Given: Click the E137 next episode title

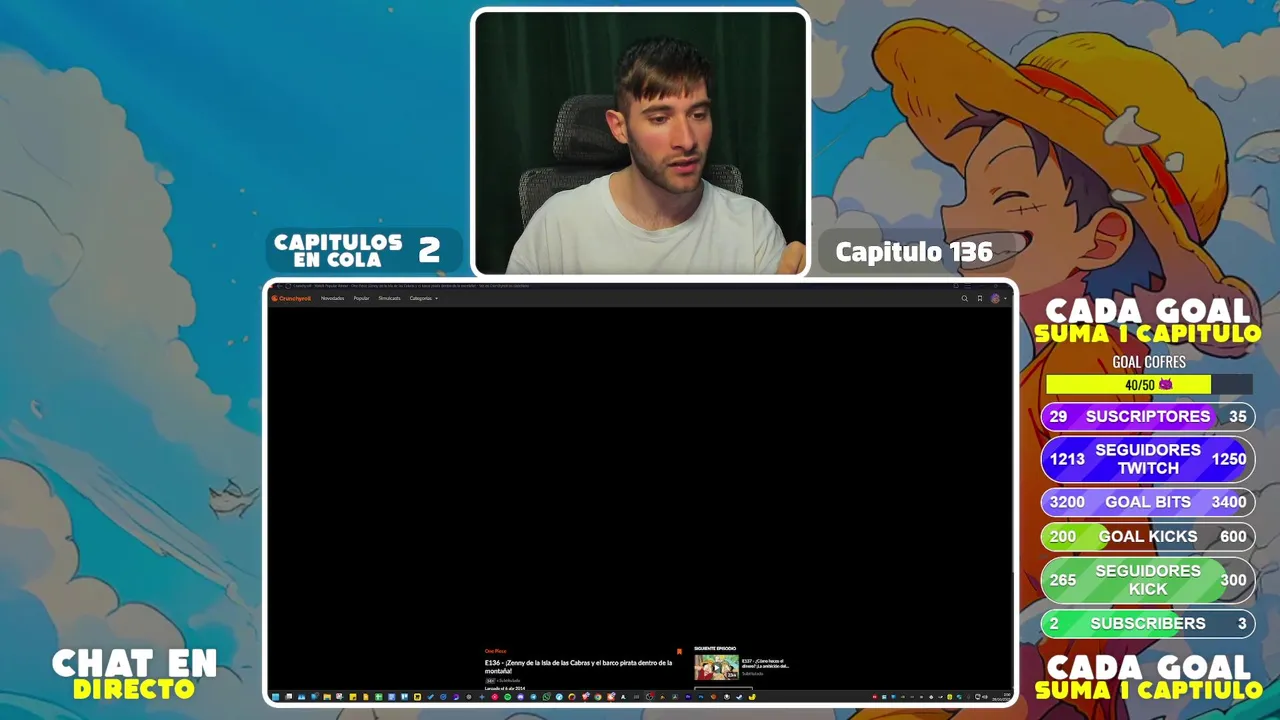Looking at the screenshot, I should coord(765,663).
